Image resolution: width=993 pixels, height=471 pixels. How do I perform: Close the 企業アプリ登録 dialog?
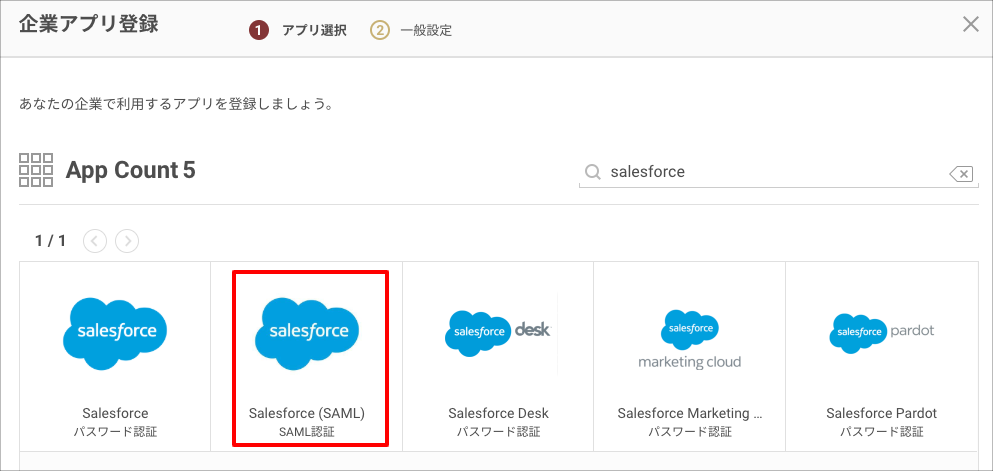point(970,25)
